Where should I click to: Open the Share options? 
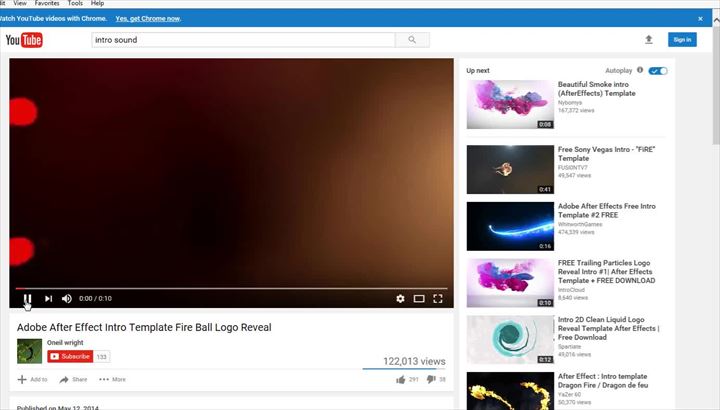click(x=73, y=379)
